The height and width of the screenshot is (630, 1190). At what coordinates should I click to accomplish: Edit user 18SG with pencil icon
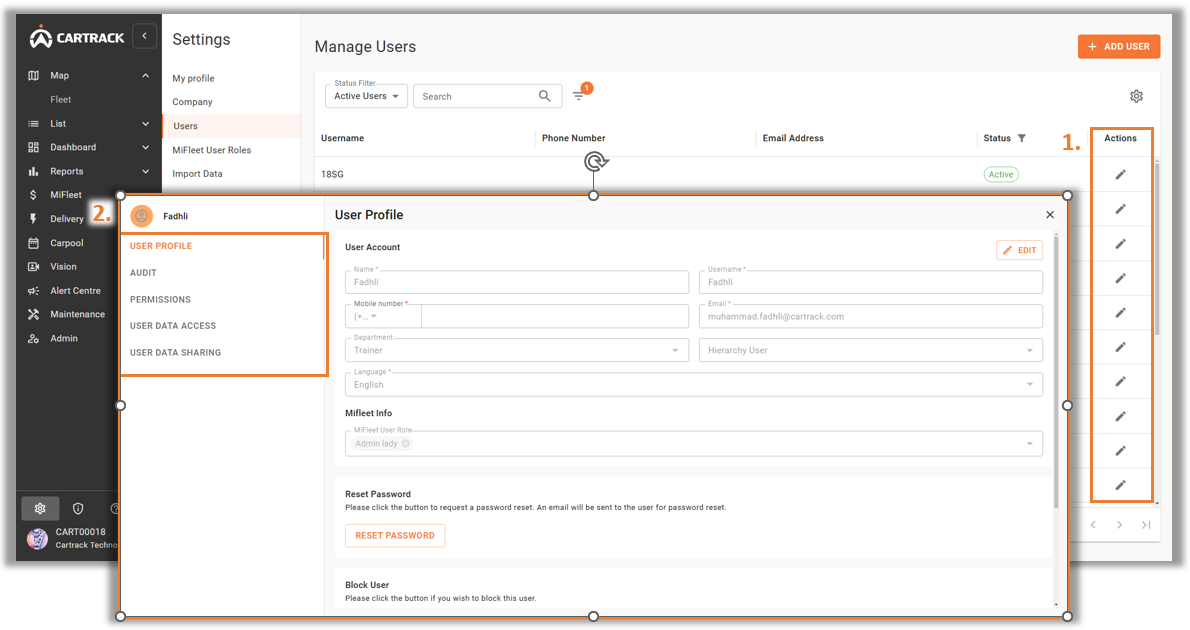tap(1120, 175)
